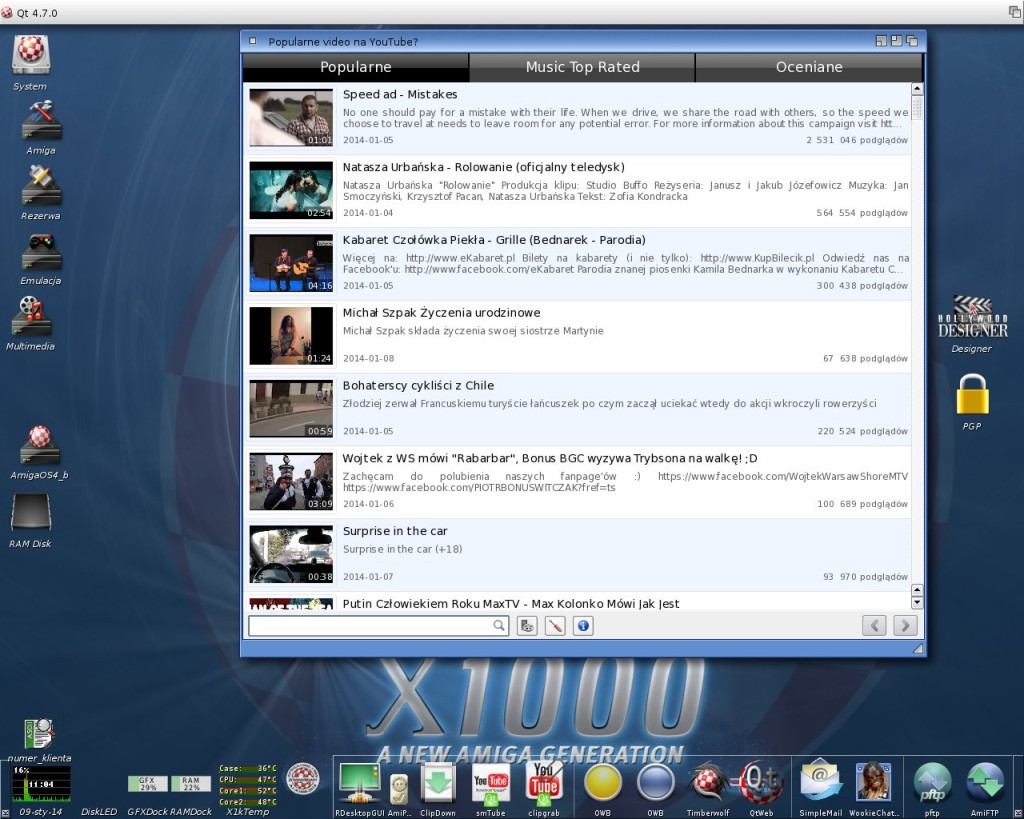Open the AmigaOS4_b drive icon
The height and width of the screenshot is (819, 1024).
39,445
